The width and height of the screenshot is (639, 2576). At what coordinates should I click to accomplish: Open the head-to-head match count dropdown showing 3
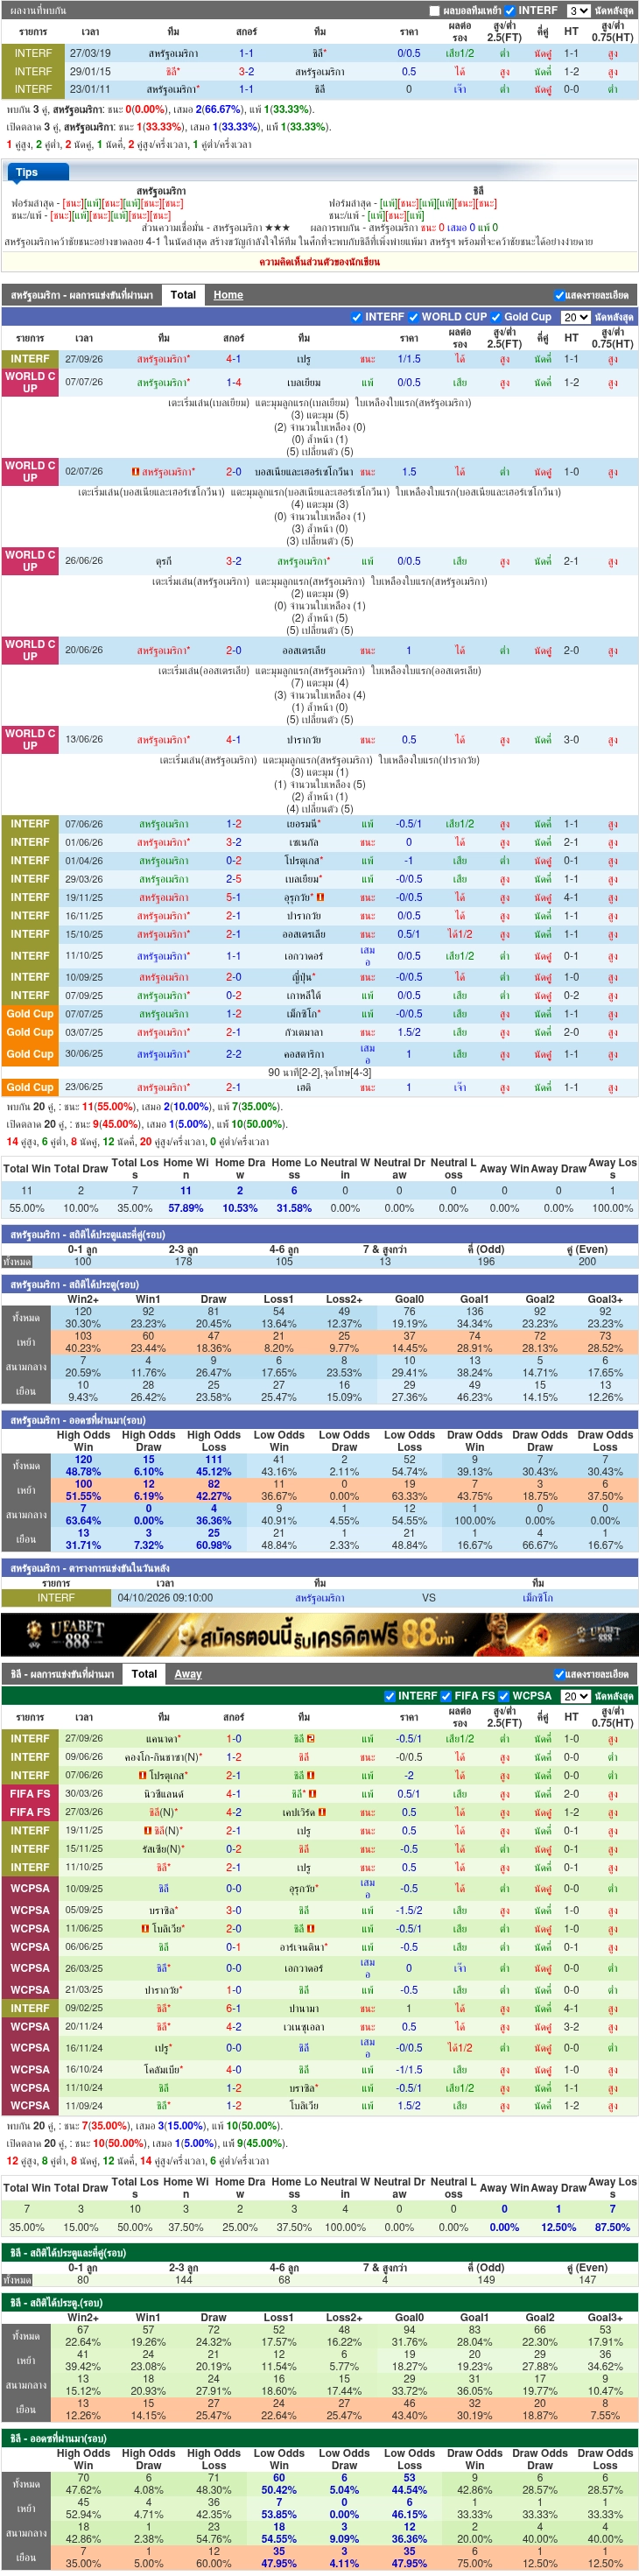[578, 11]
